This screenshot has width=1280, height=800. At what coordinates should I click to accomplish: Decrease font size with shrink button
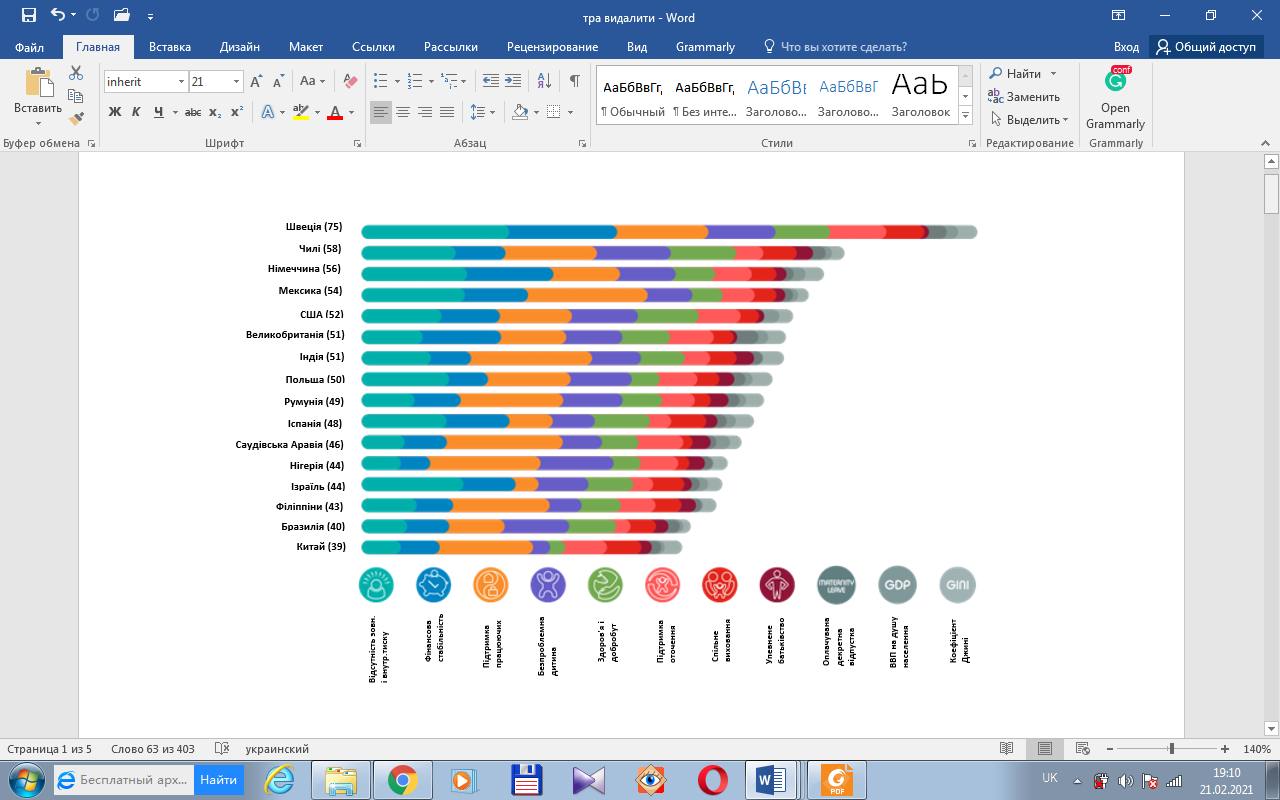[277, 82]
